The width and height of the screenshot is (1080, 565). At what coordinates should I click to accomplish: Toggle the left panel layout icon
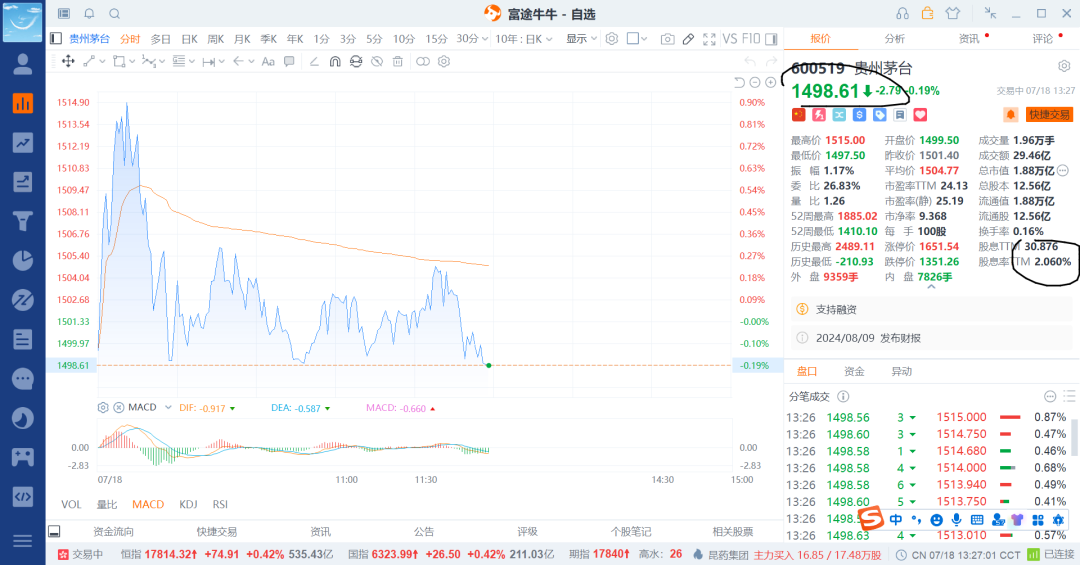[x=56, y=39]
